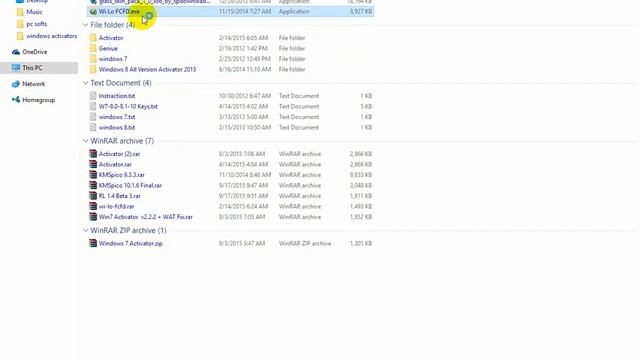This screenshot has width=640, height=360.
Task: Select the 'W7-8.0-8.1-10 Keys.txt' file name
Action: (x=128, y=107)
